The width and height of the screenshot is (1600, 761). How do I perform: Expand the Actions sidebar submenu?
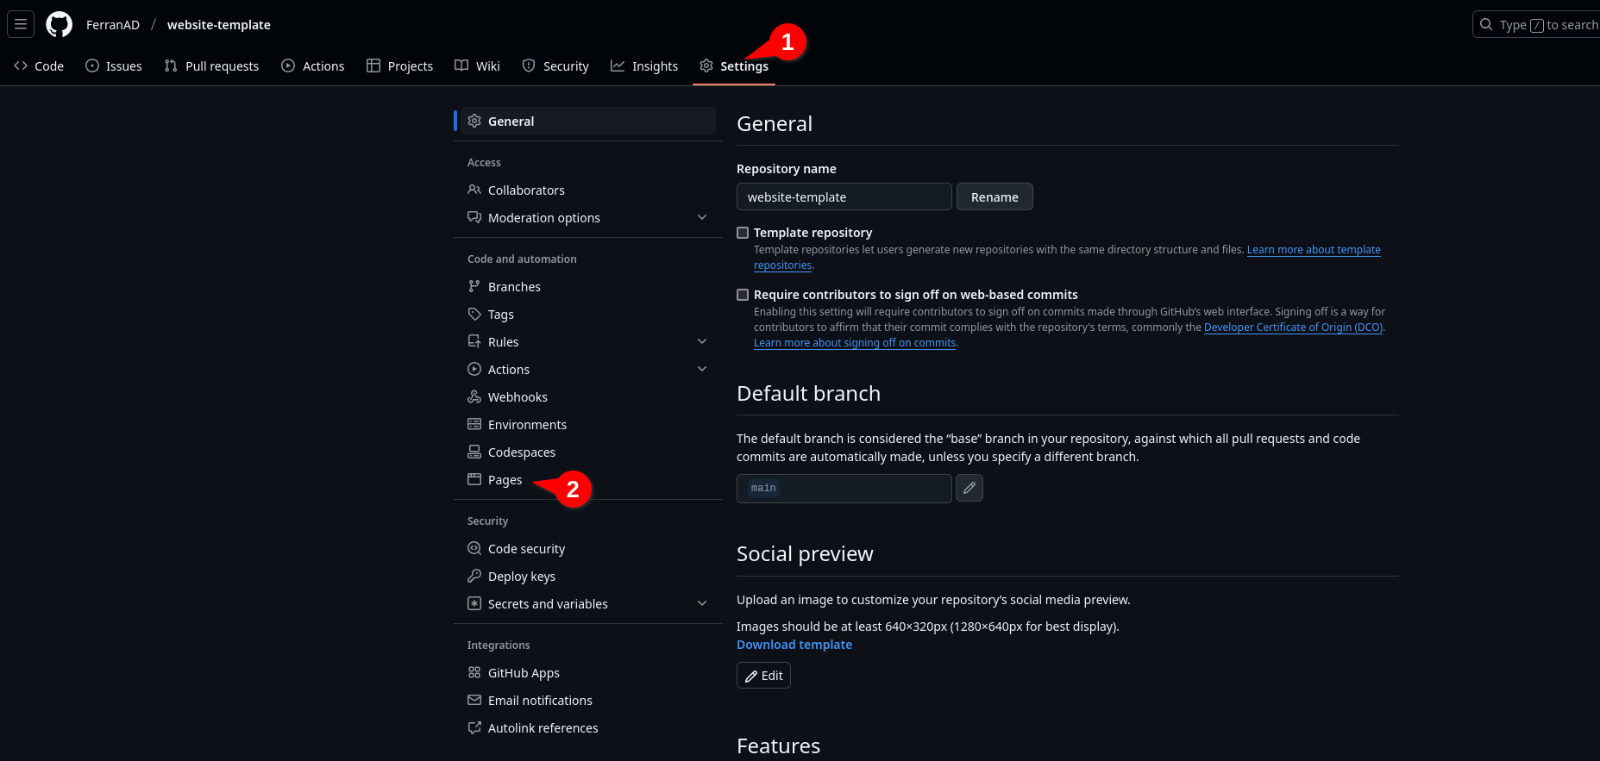[x=702, y=369]
